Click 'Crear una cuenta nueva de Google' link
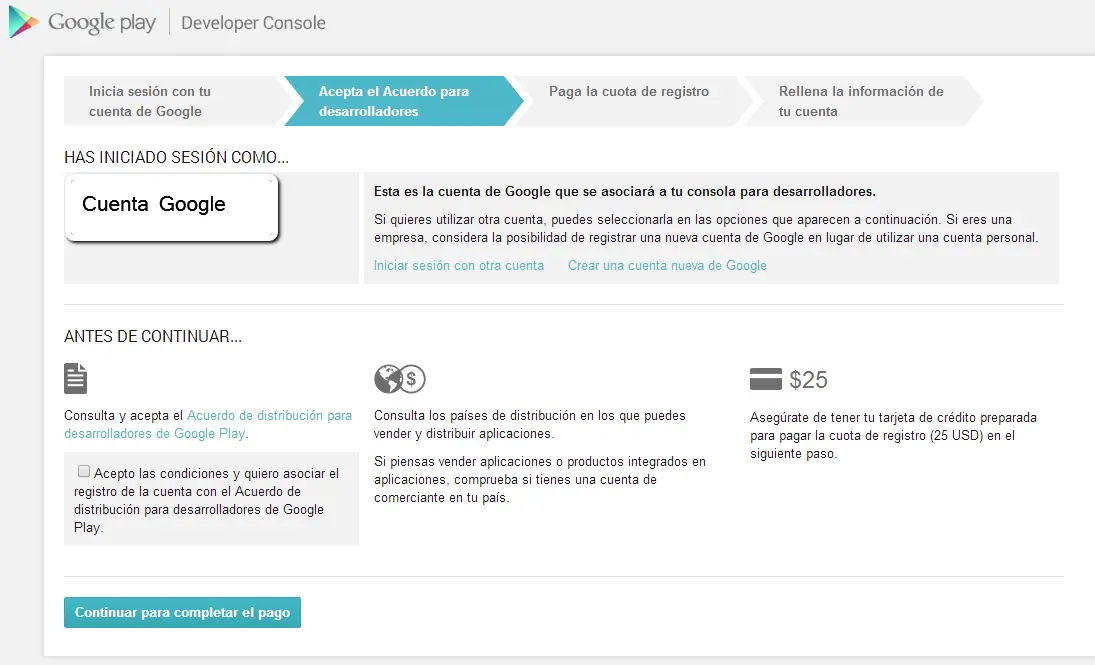 point(667,265)
